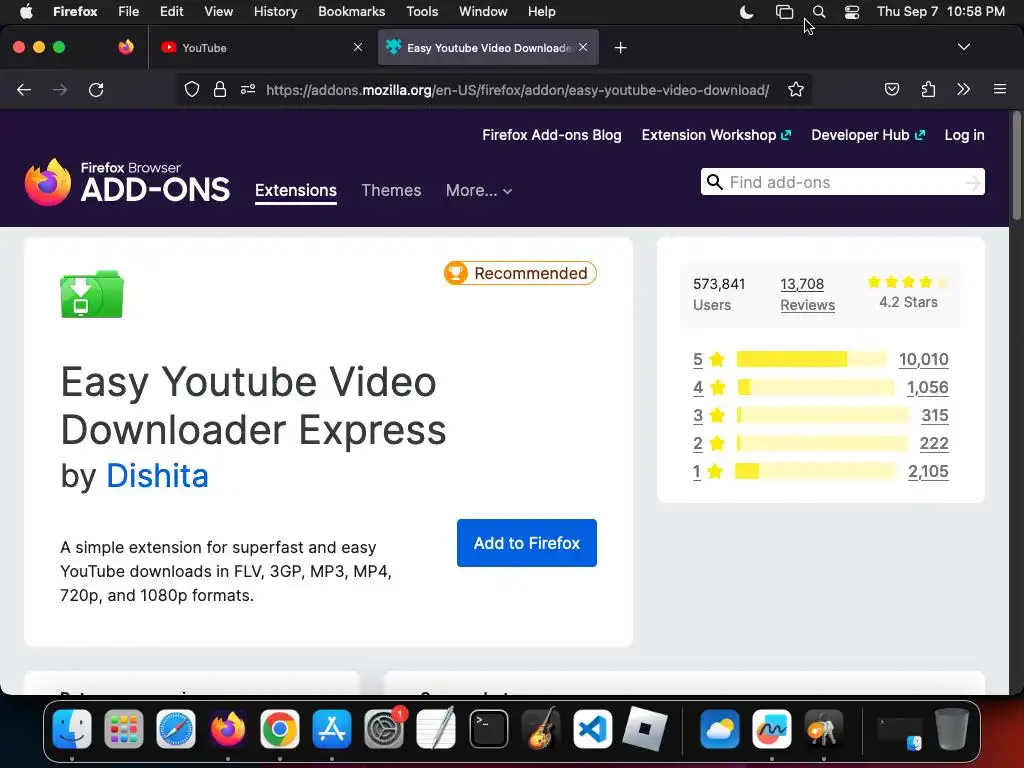Open the Bookmarks menu
Image resolution: width=1024 pixels, height=768 pixels.
(x=351, y=12)
